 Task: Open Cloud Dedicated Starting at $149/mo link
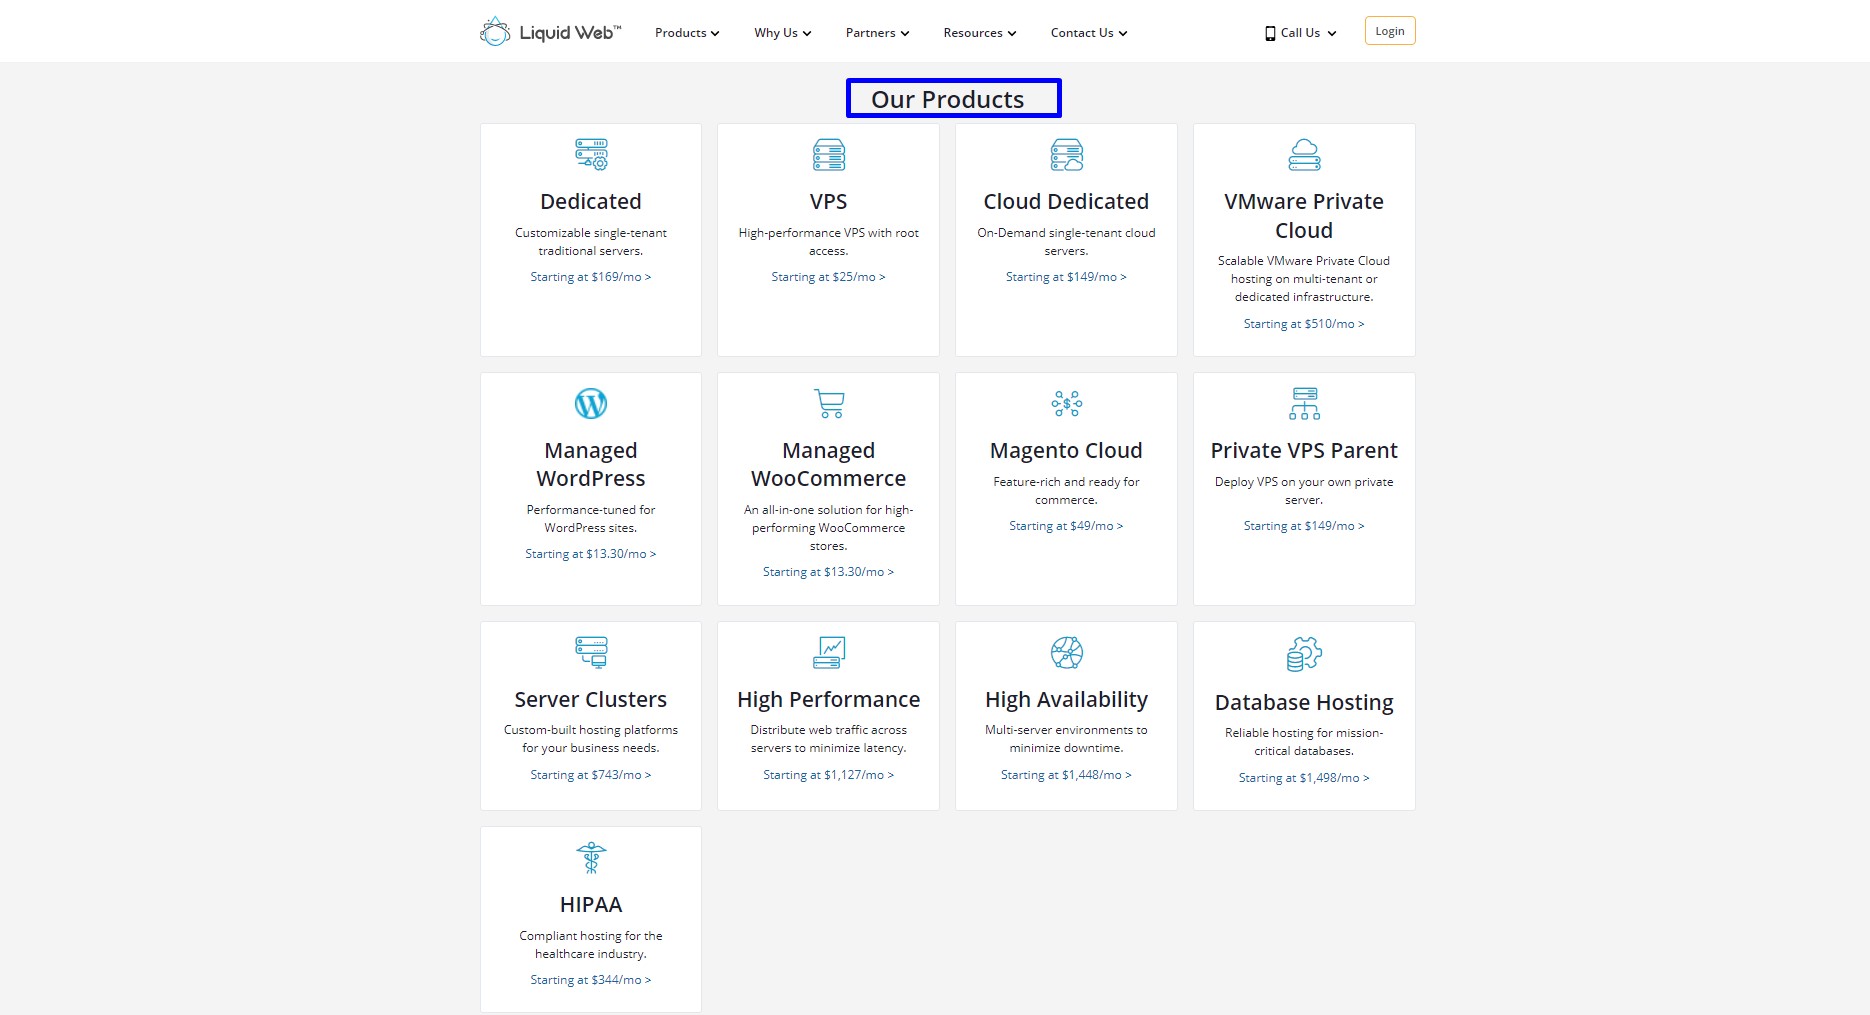point(1066,277)
